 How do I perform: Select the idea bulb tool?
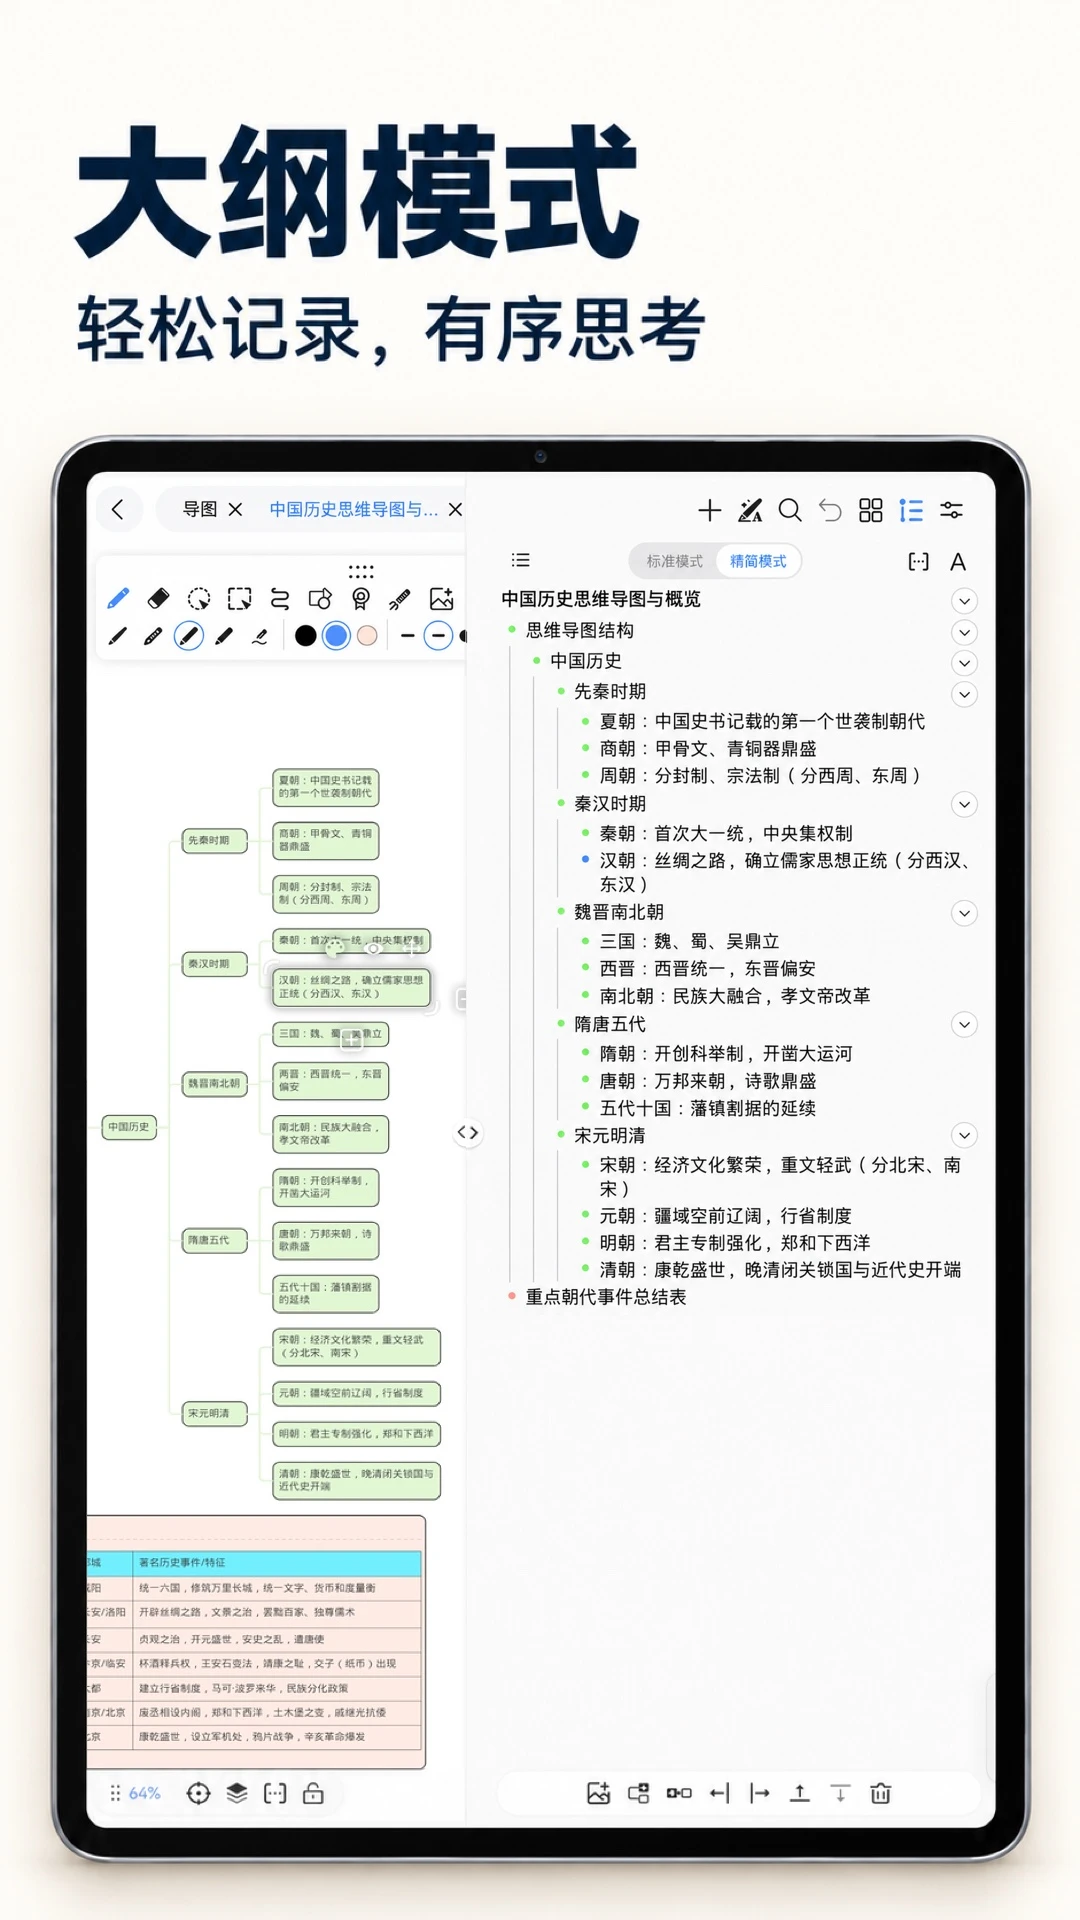coord(361,598)
